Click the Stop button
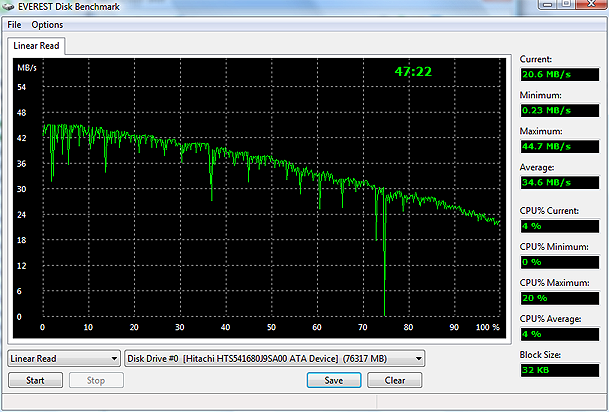The height and width of the screenshot is (412, 609). tap(96, 380)
